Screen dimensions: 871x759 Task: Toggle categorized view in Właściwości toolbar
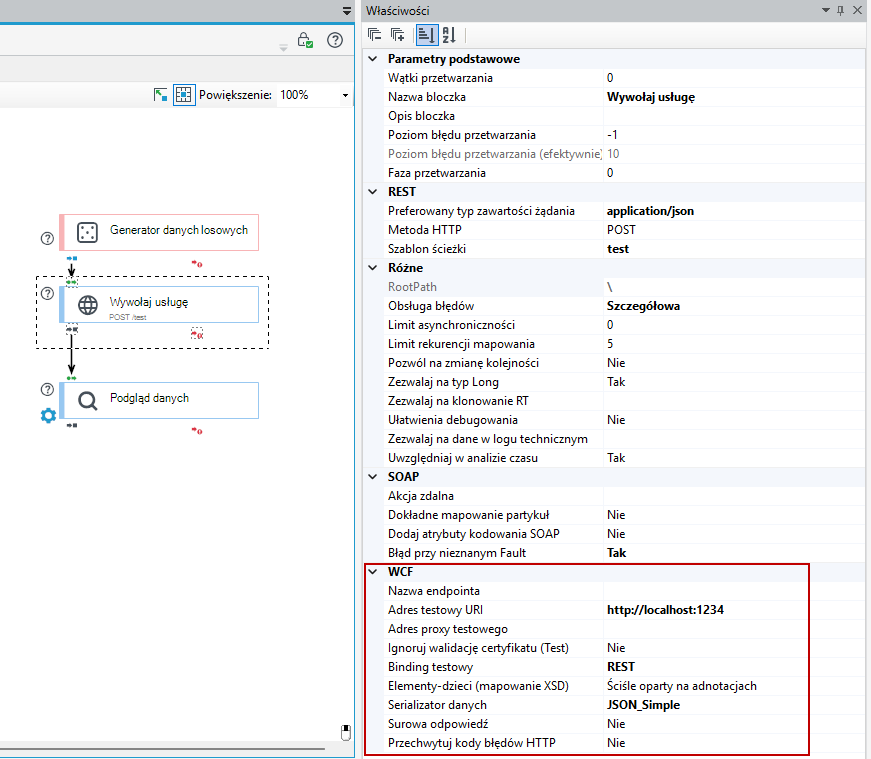(x=427, y=35)
